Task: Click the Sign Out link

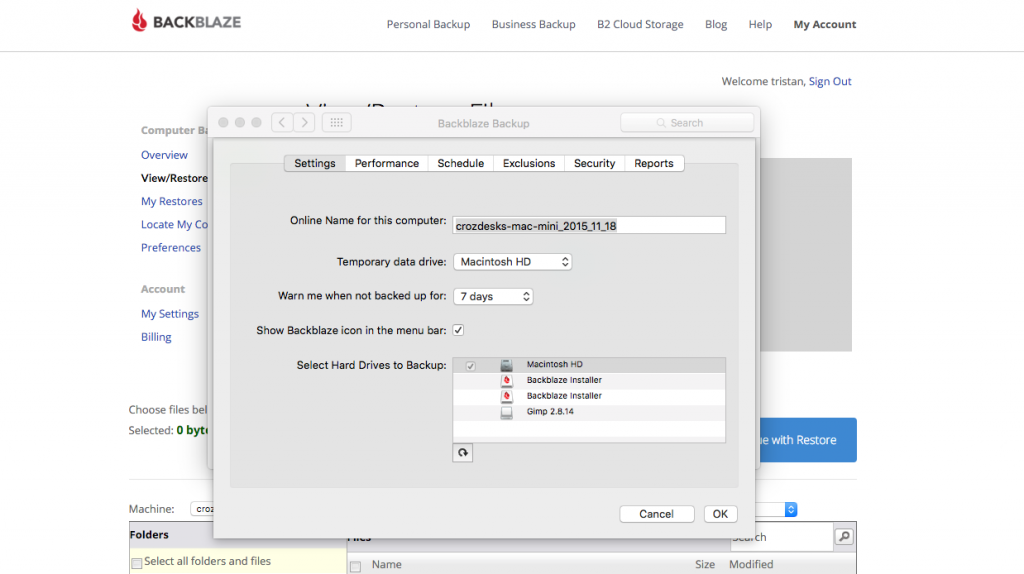Action: [830, 81]
